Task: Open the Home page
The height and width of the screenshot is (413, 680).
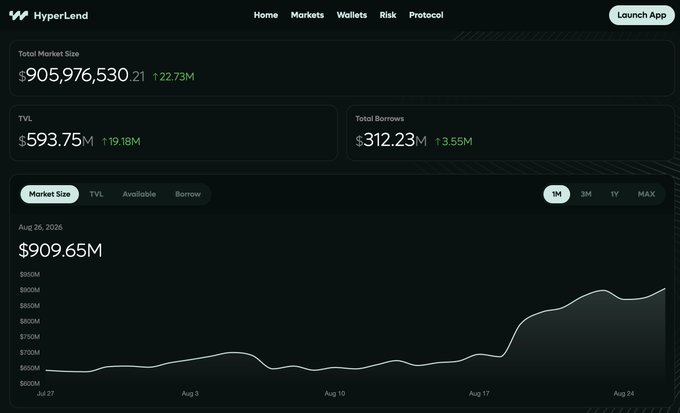Action: [x=266, y=15]
